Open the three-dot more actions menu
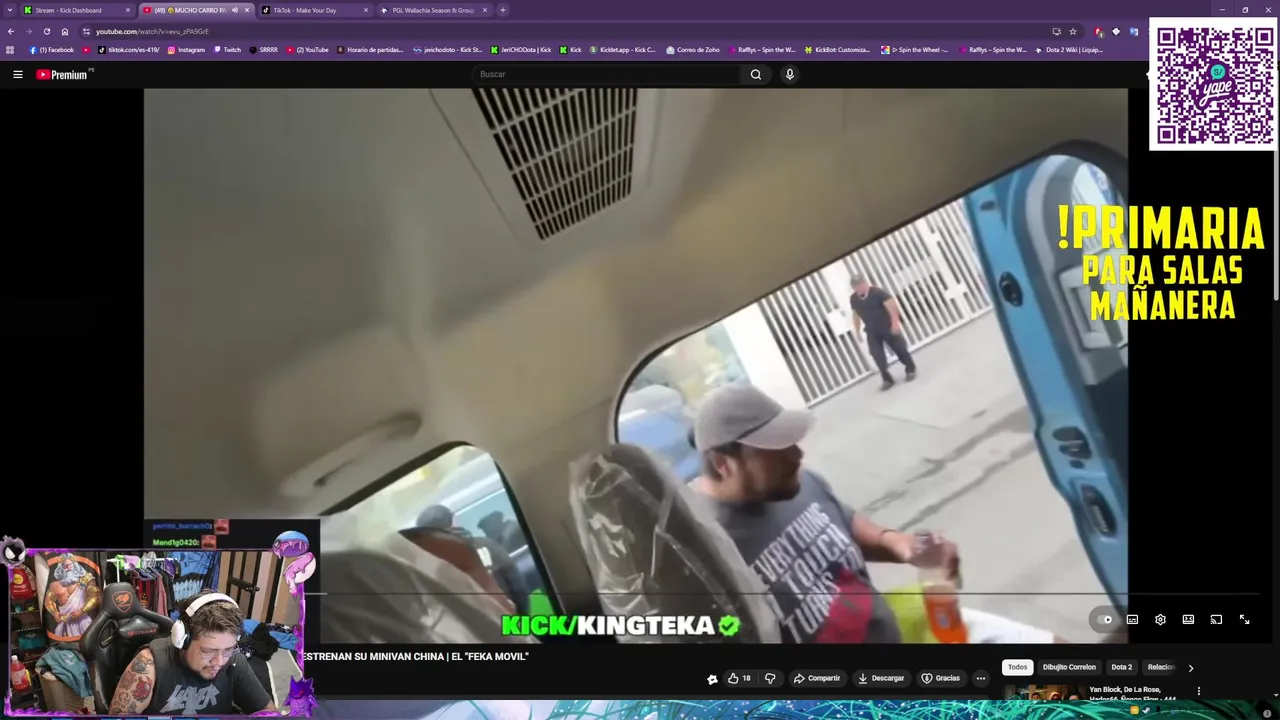The width and height of the screenshot is (1280, 720). (981, 678)
